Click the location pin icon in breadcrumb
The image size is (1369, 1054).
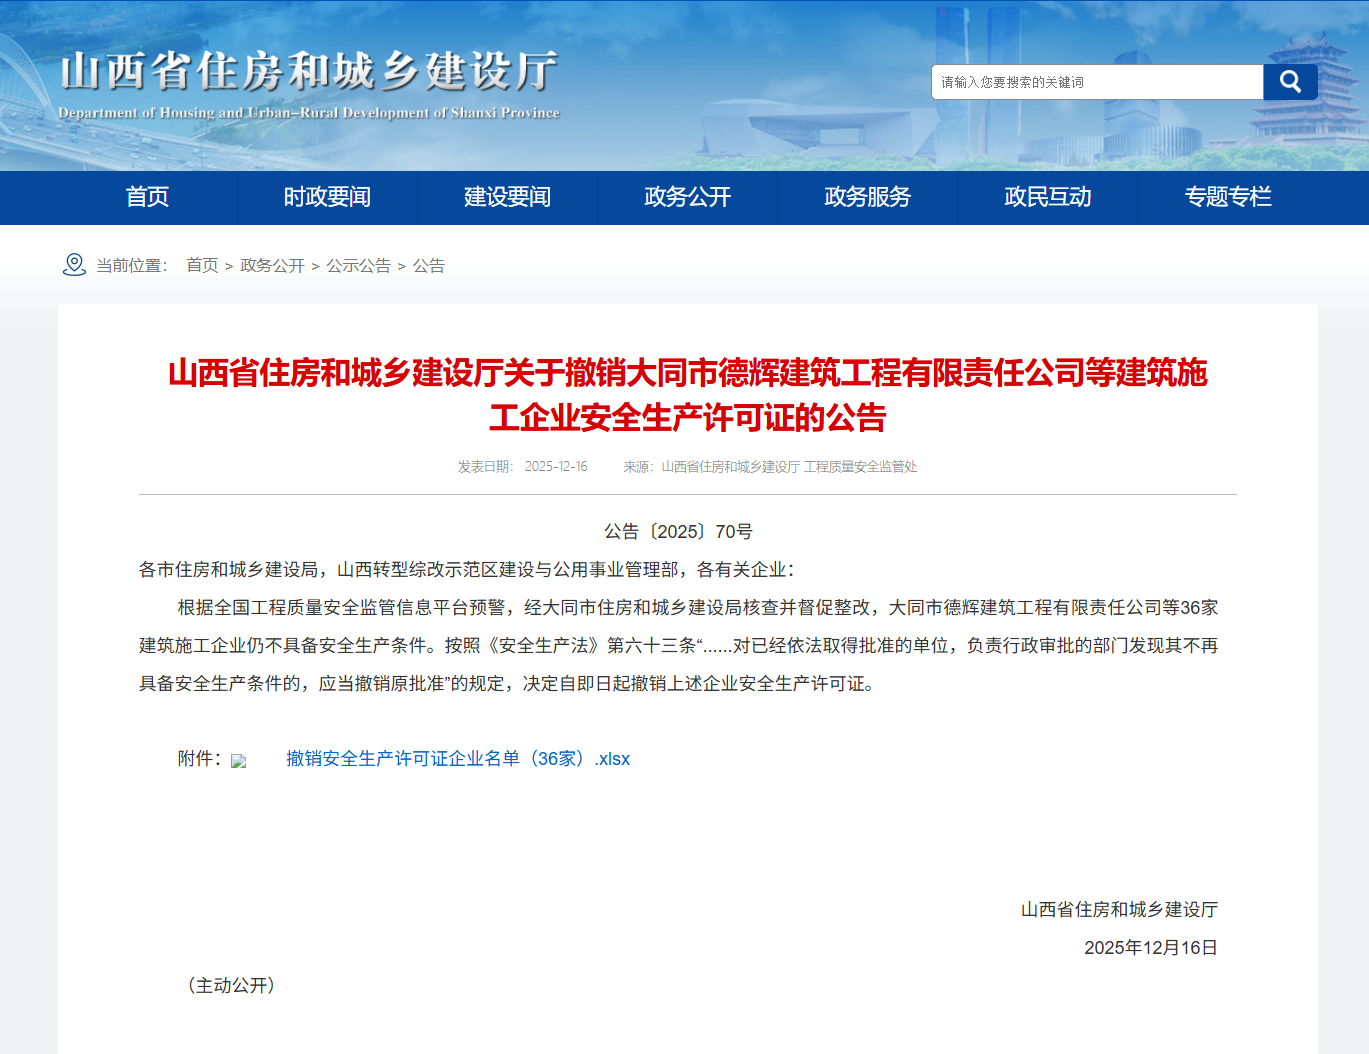click(x=74, y=264)
